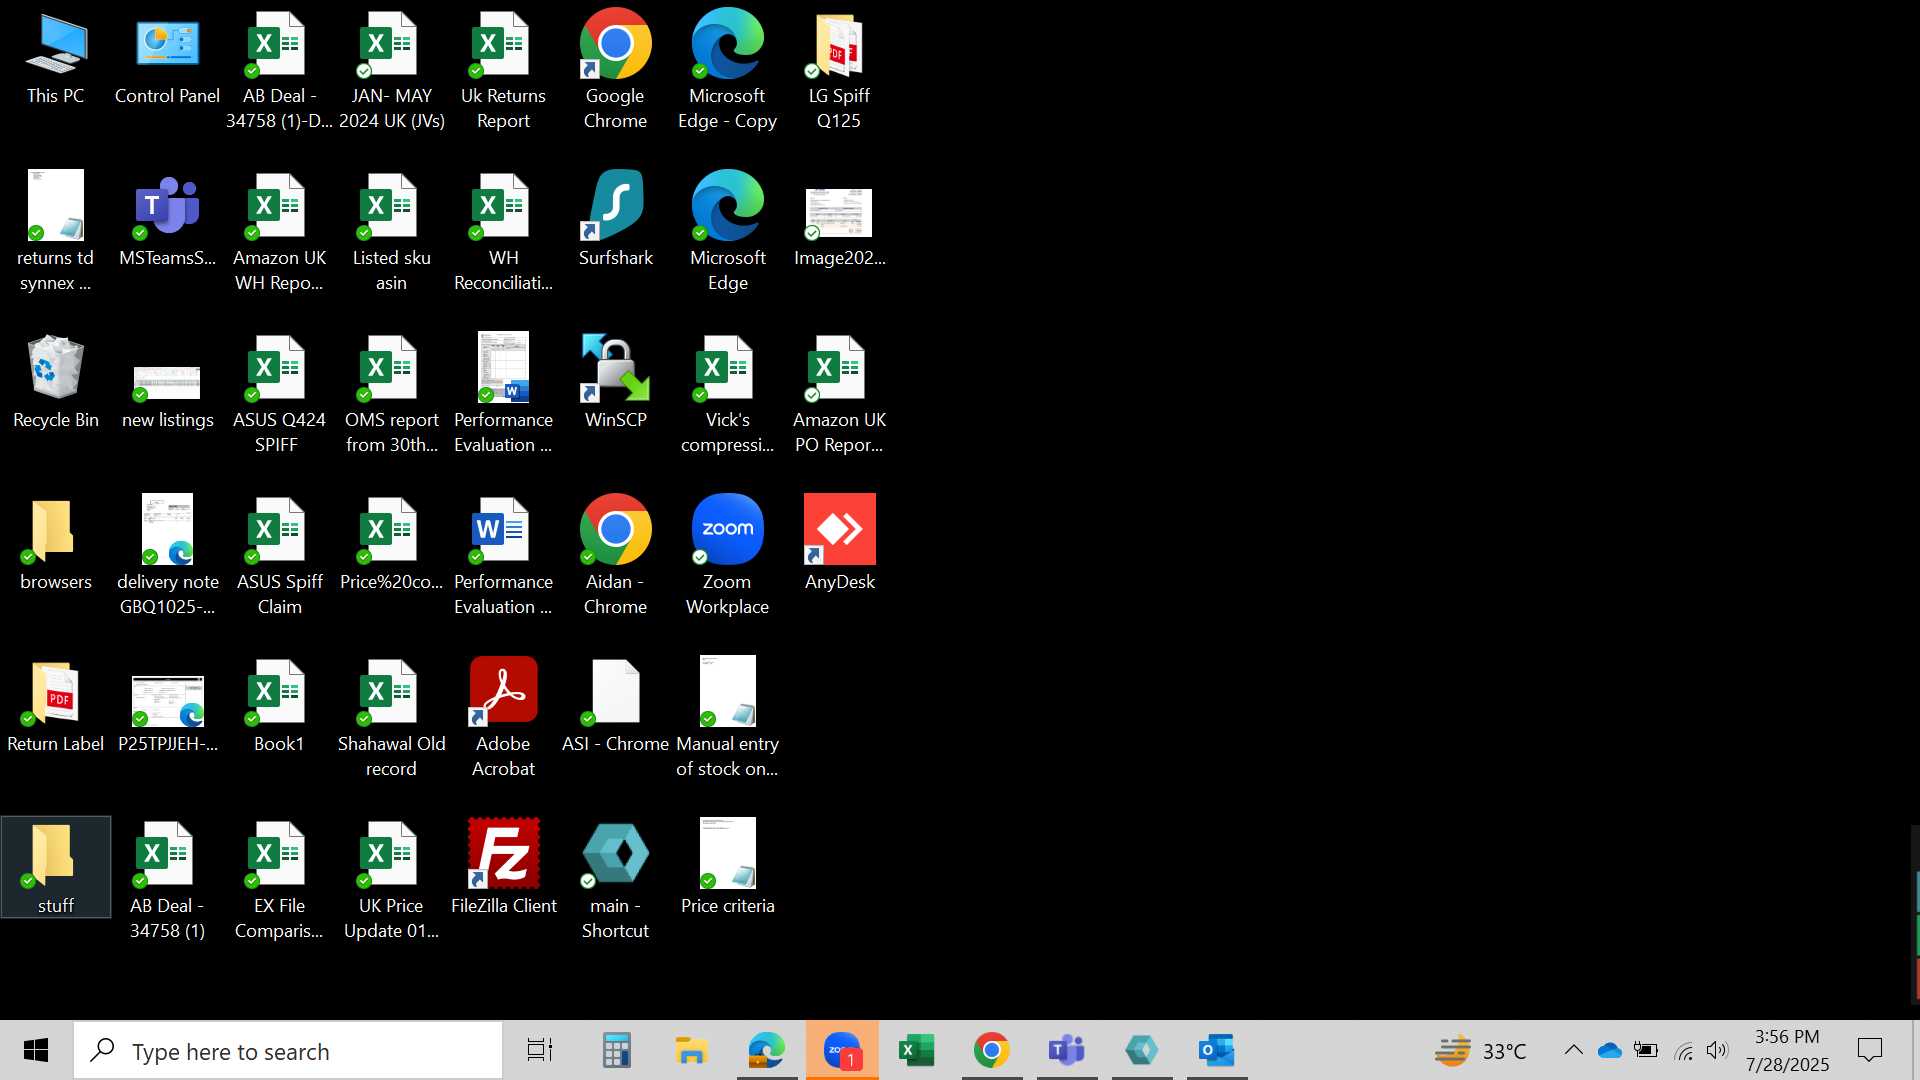Select the Shahawal Old record file

point(391,718)
